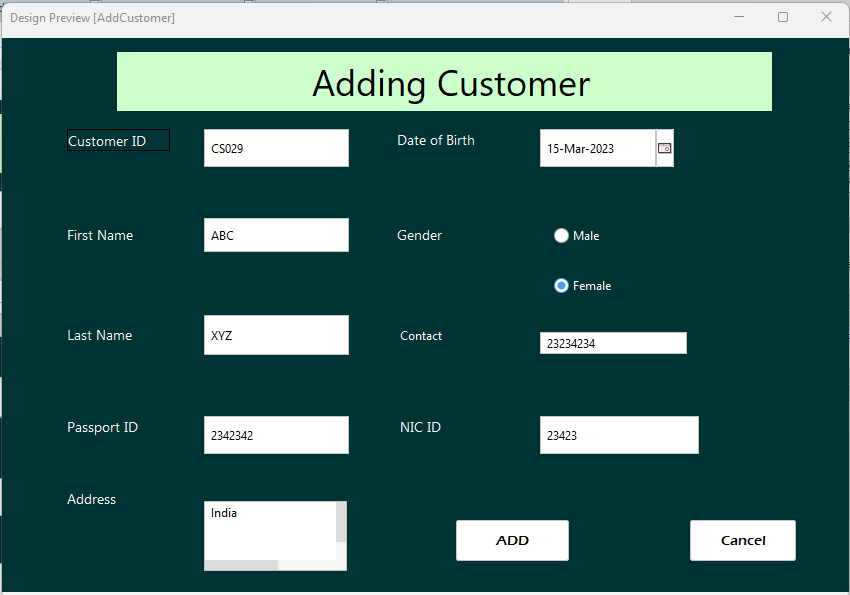Open the date picker calendar icon
The image size is (850, 595).
[664, 147]
